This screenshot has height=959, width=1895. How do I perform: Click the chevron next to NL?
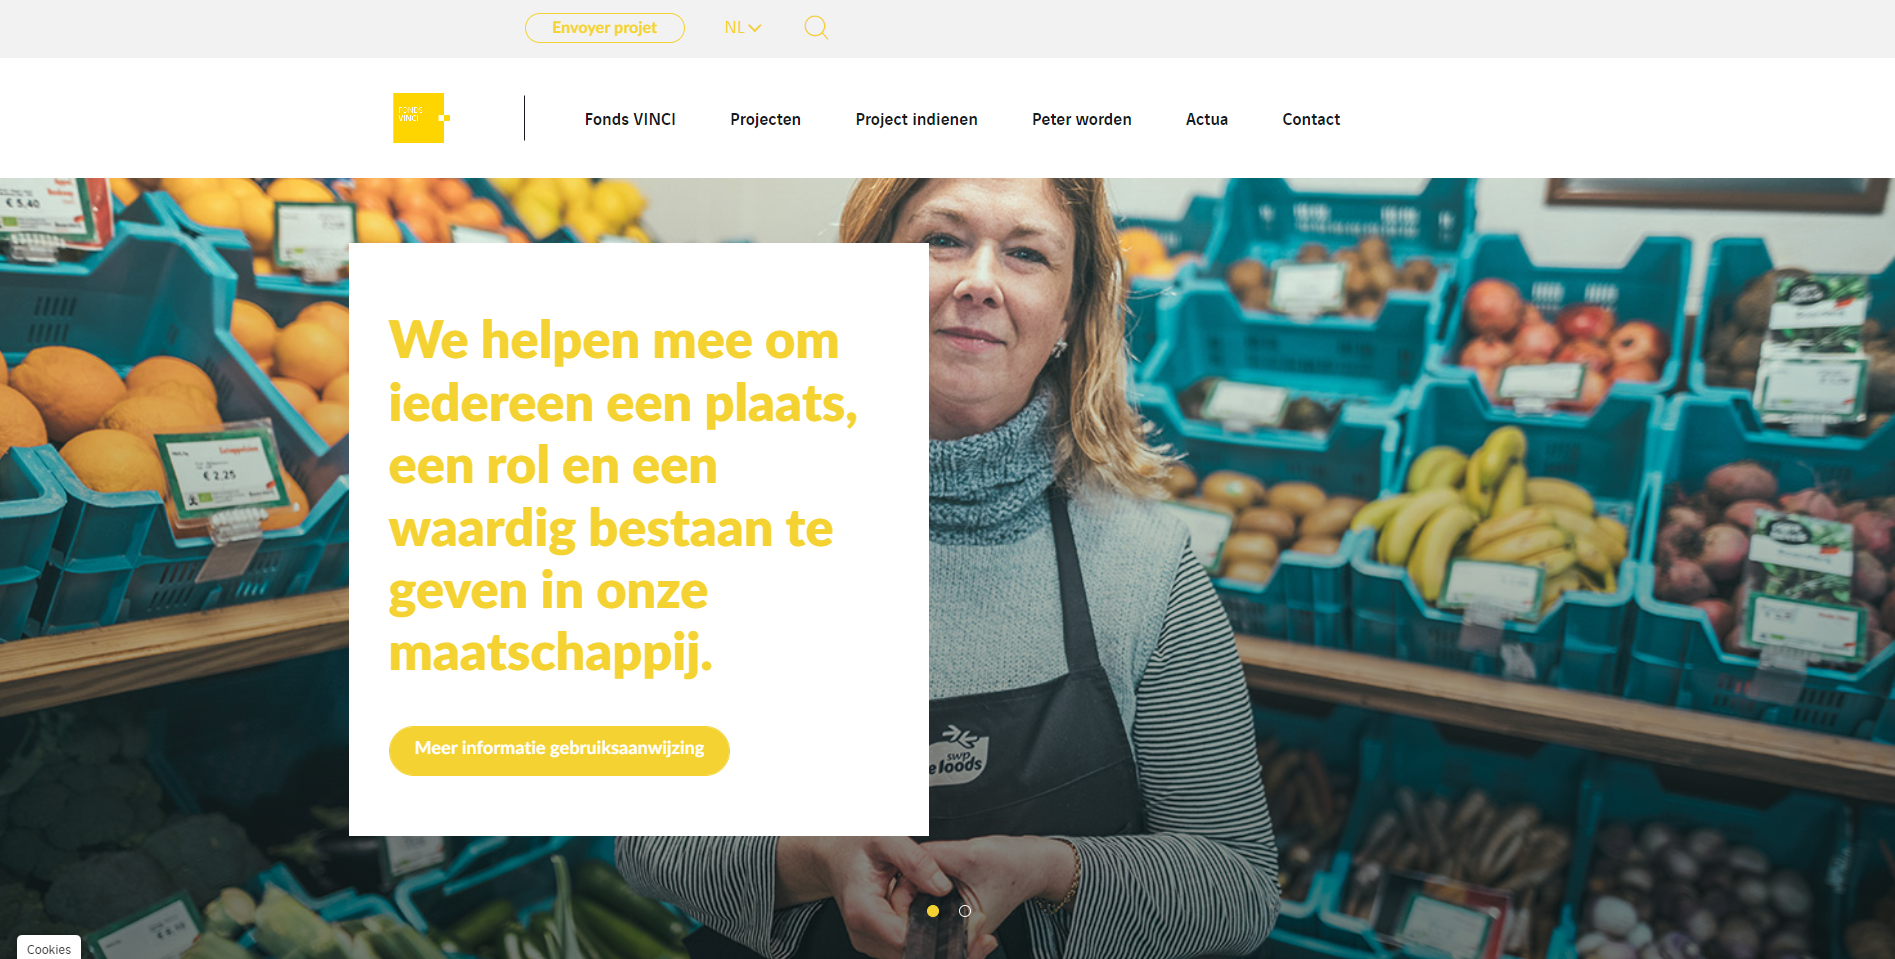point(755,28)
